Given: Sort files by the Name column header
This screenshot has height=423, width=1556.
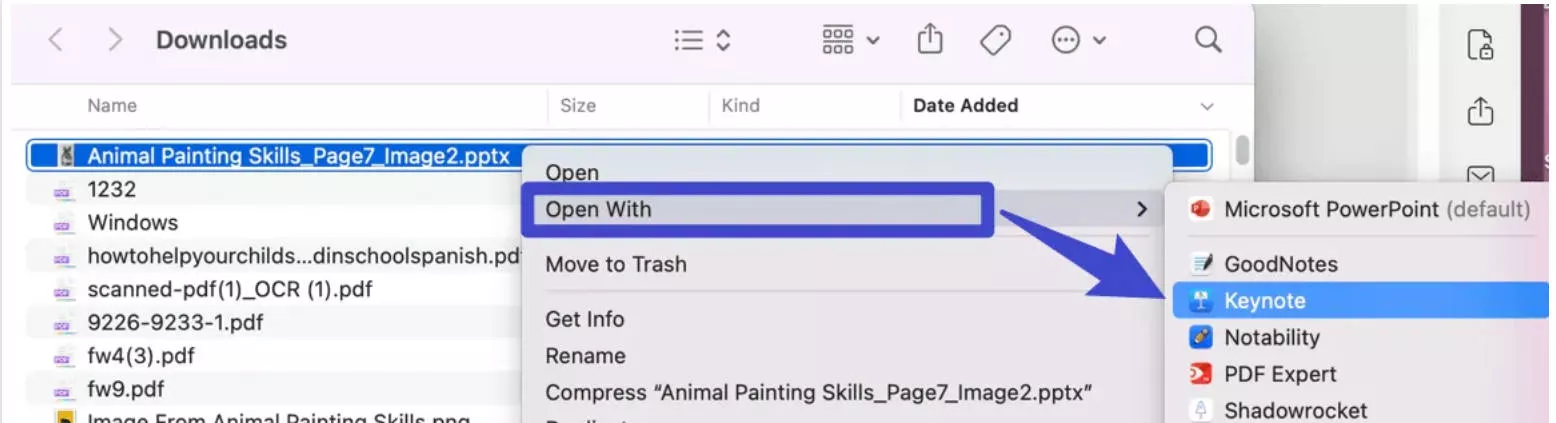Looking at the screenshot, I should (112, 105).
